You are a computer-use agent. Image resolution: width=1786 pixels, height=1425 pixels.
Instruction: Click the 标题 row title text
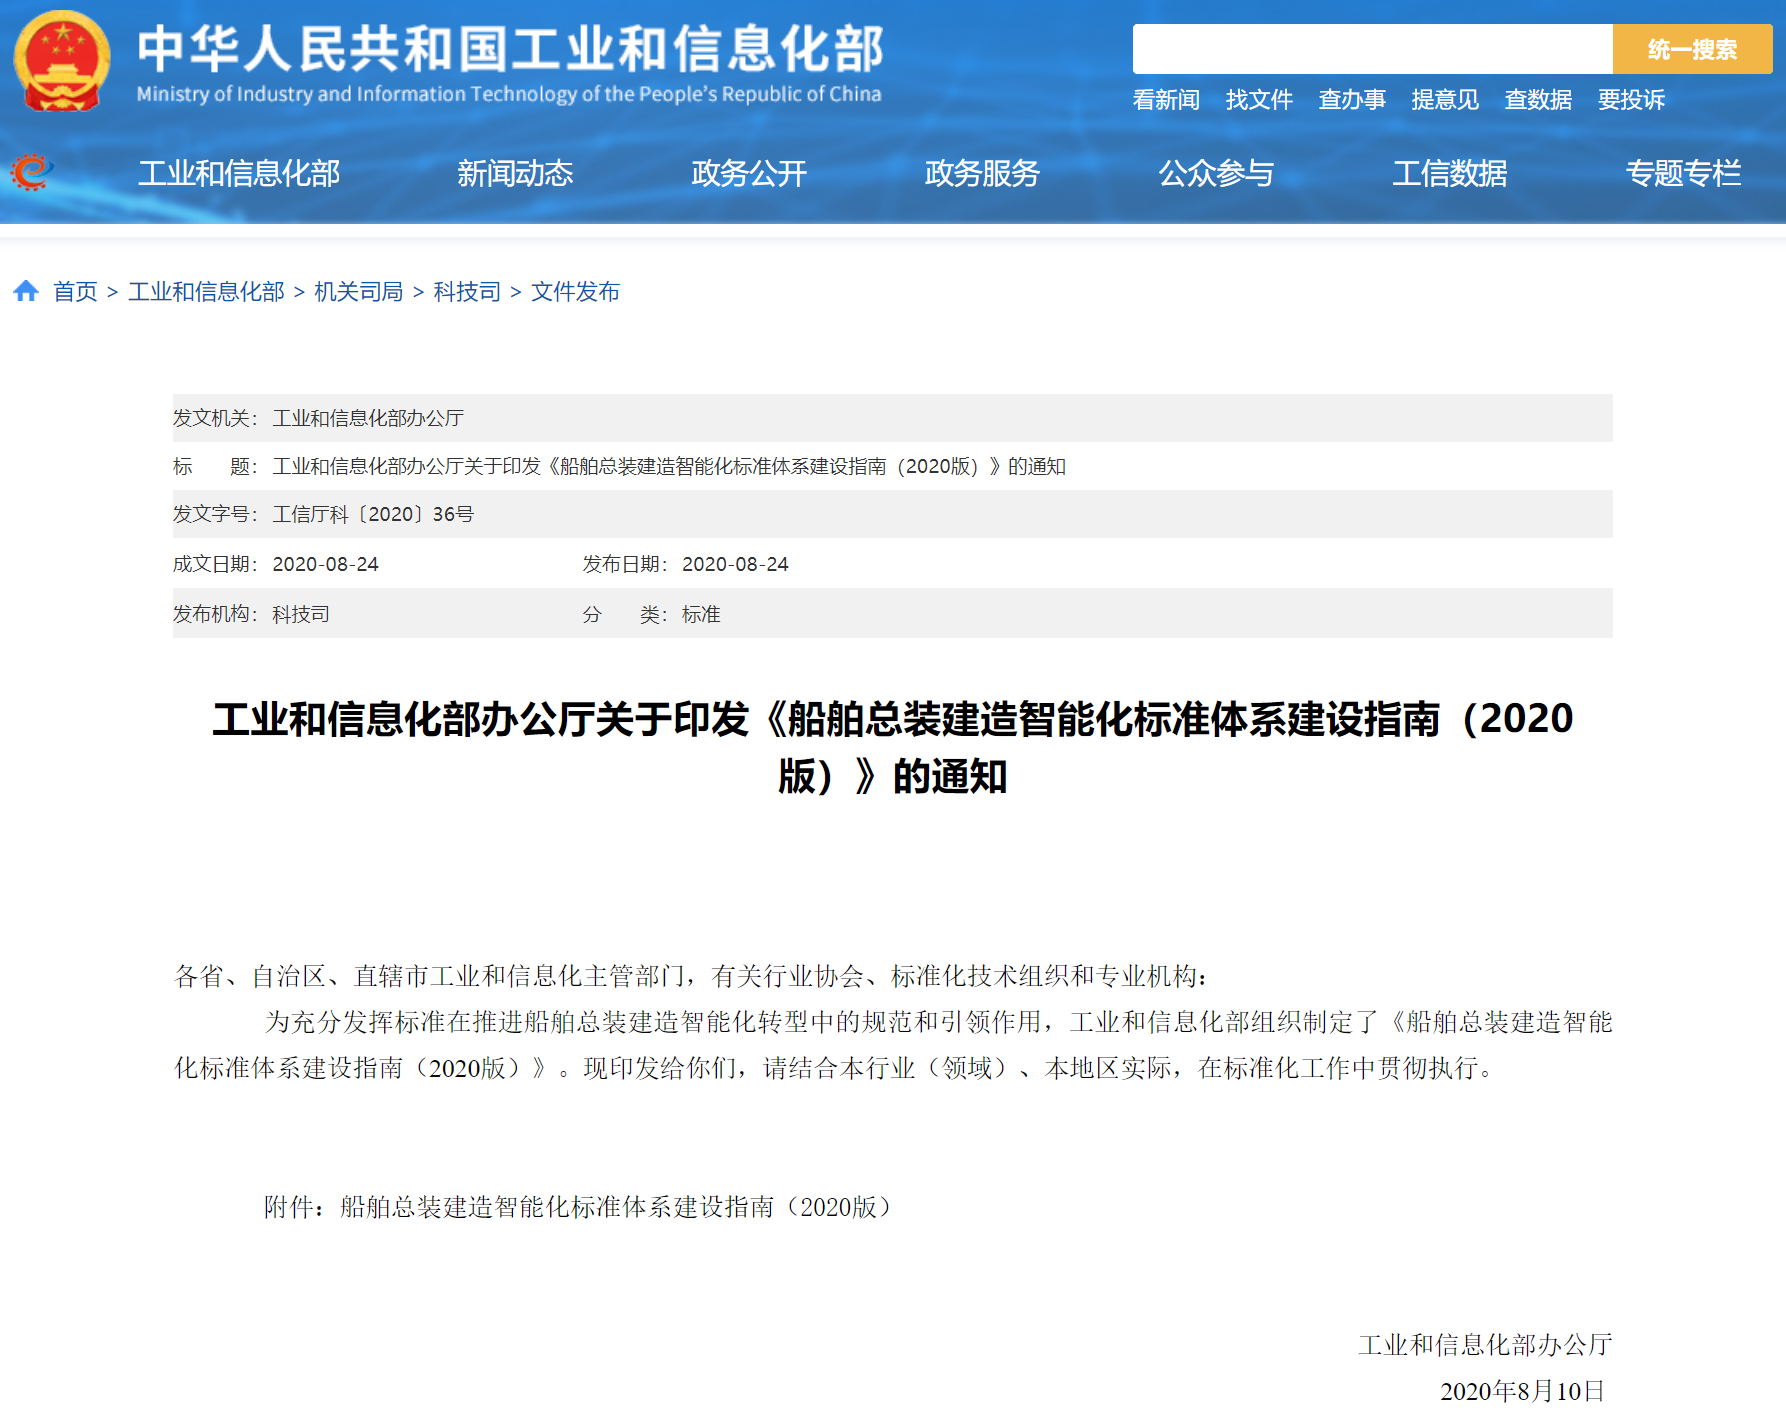pos(669,466)
